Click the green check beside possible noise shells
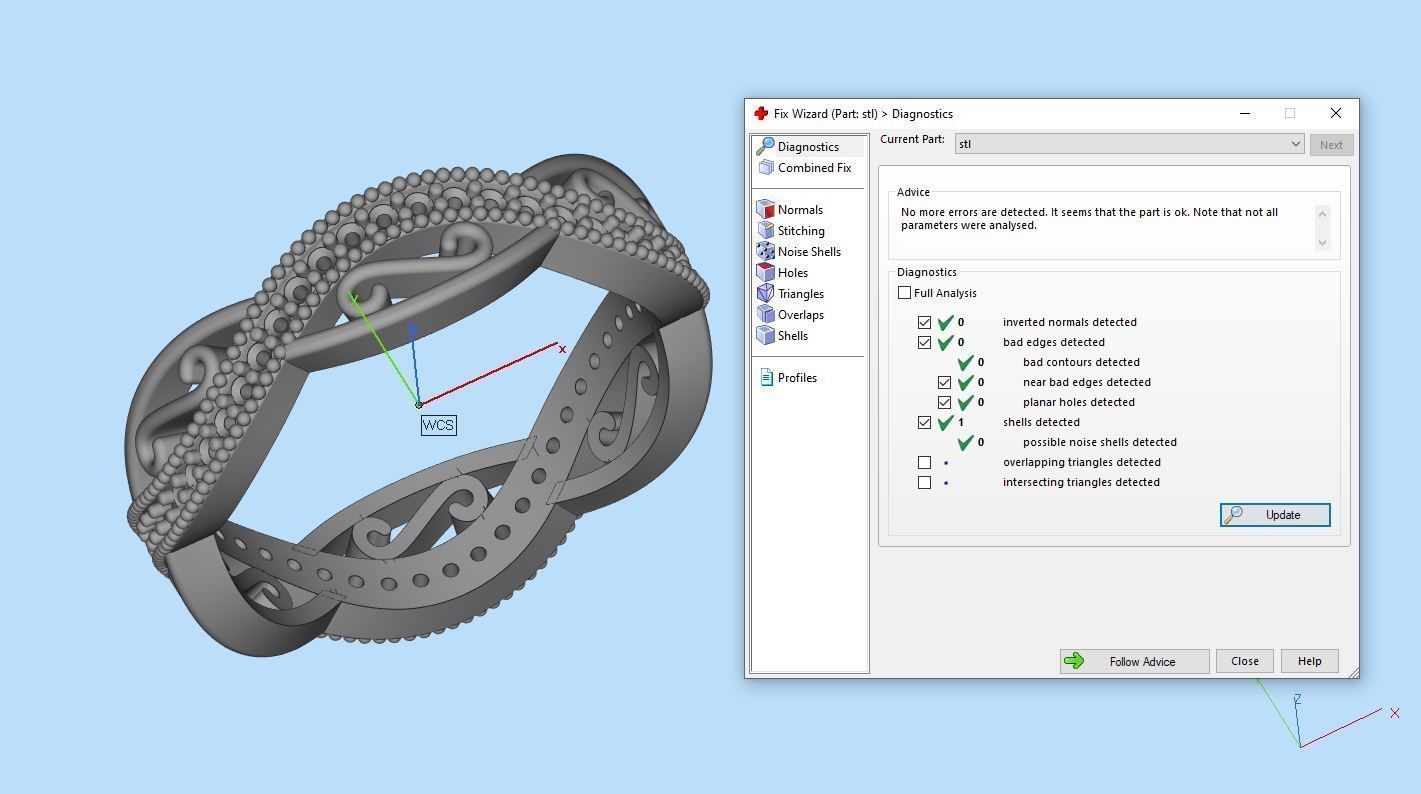Image resolution: width=1421 pixels, height=794 pixels. pyautogui.click(x=965, y=442)
